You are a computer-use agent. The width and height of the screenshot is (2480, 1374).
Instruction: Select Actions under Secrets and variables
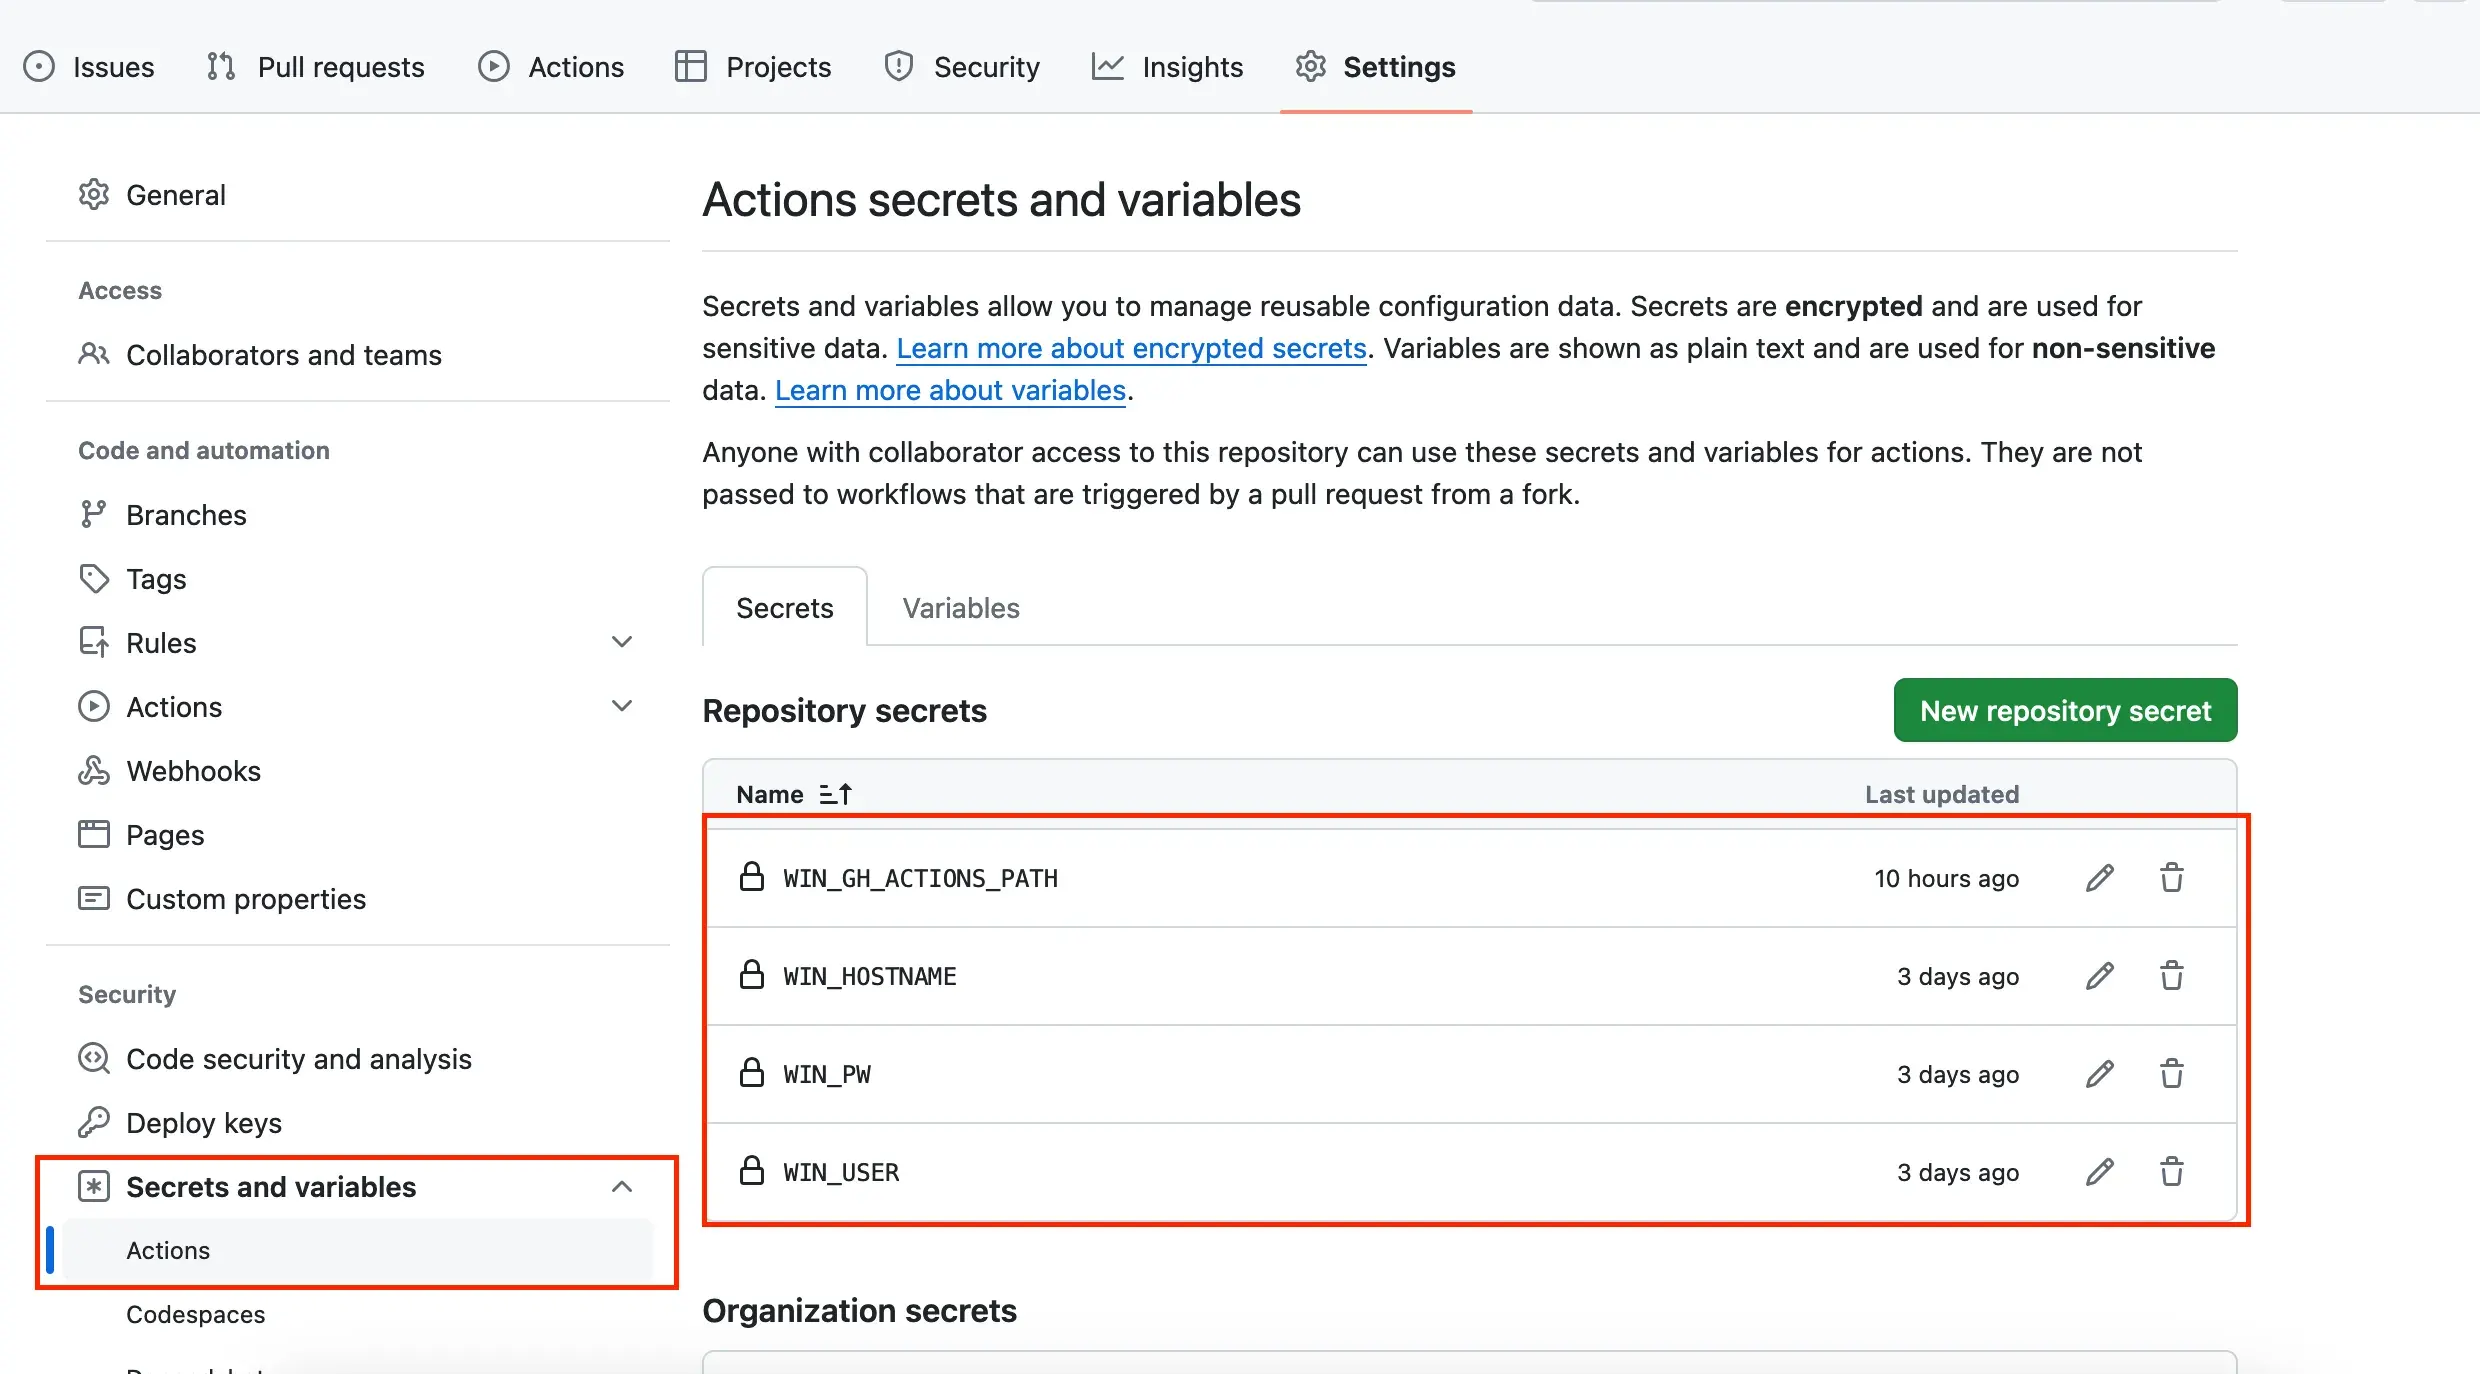(x=357, y=1251)
